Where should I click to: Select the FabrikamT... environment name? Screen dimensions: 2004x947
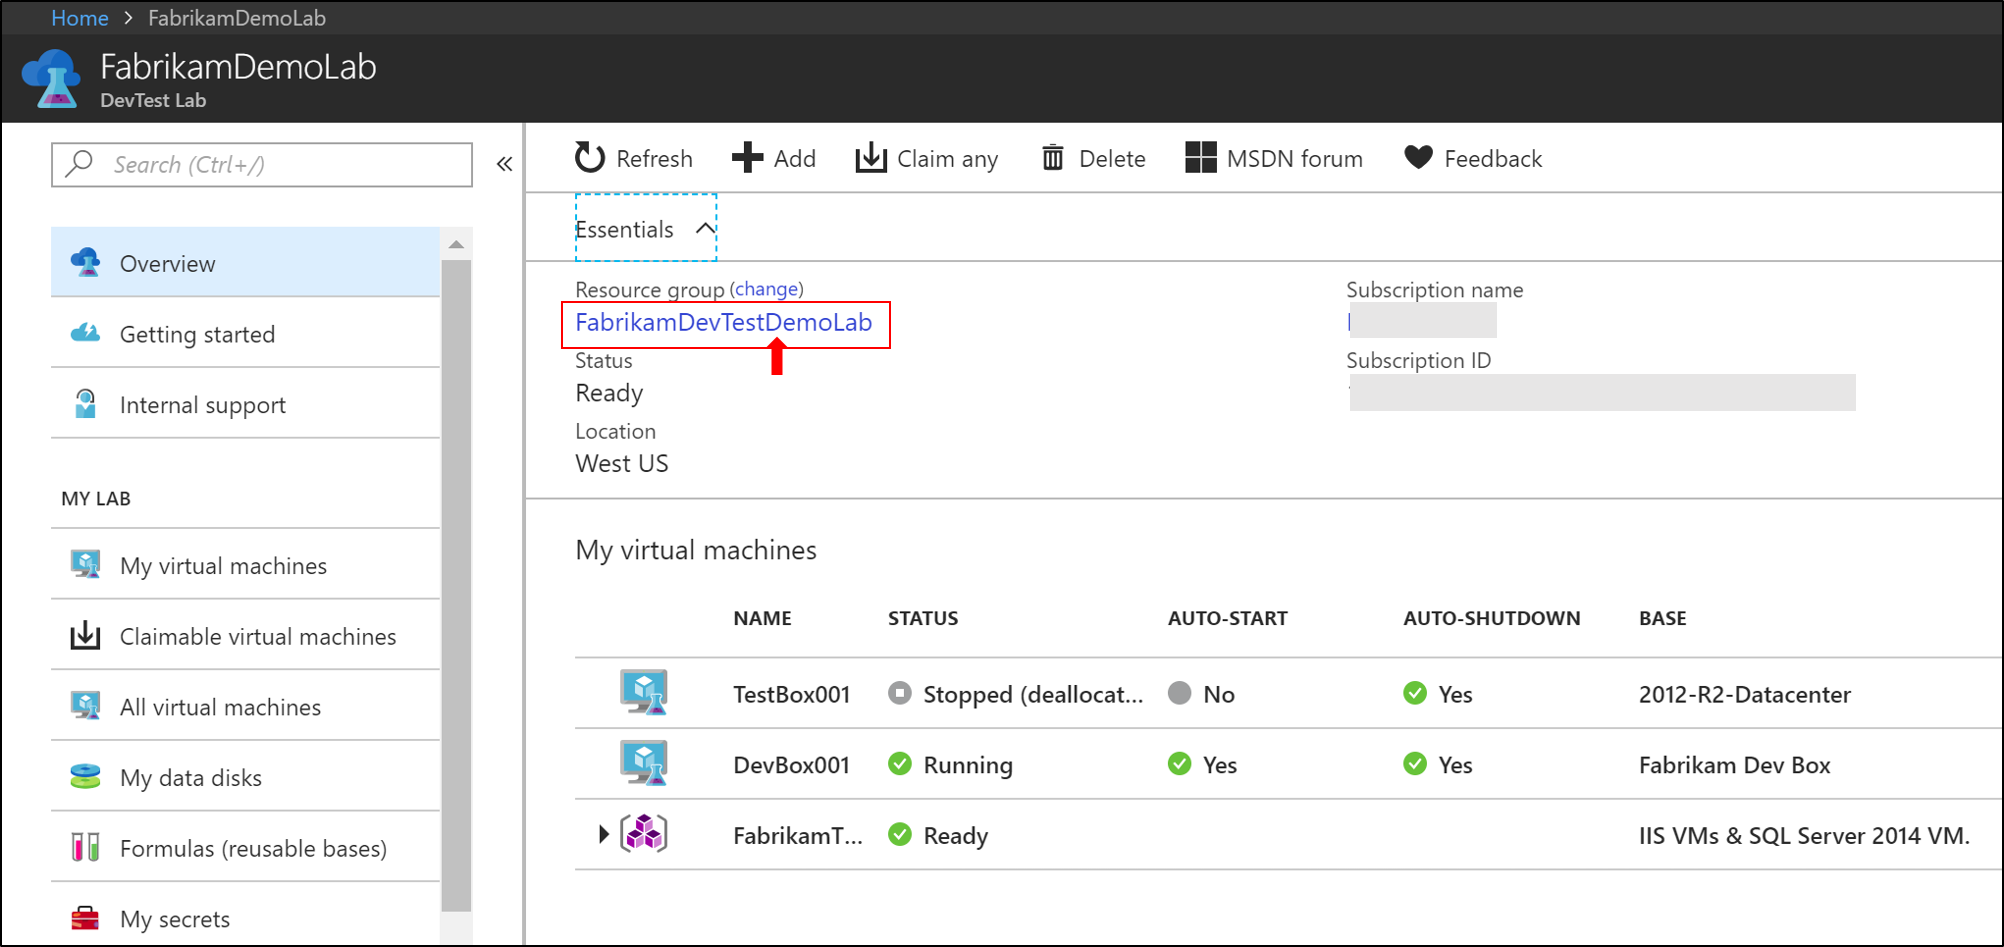(x=797, y=834)
